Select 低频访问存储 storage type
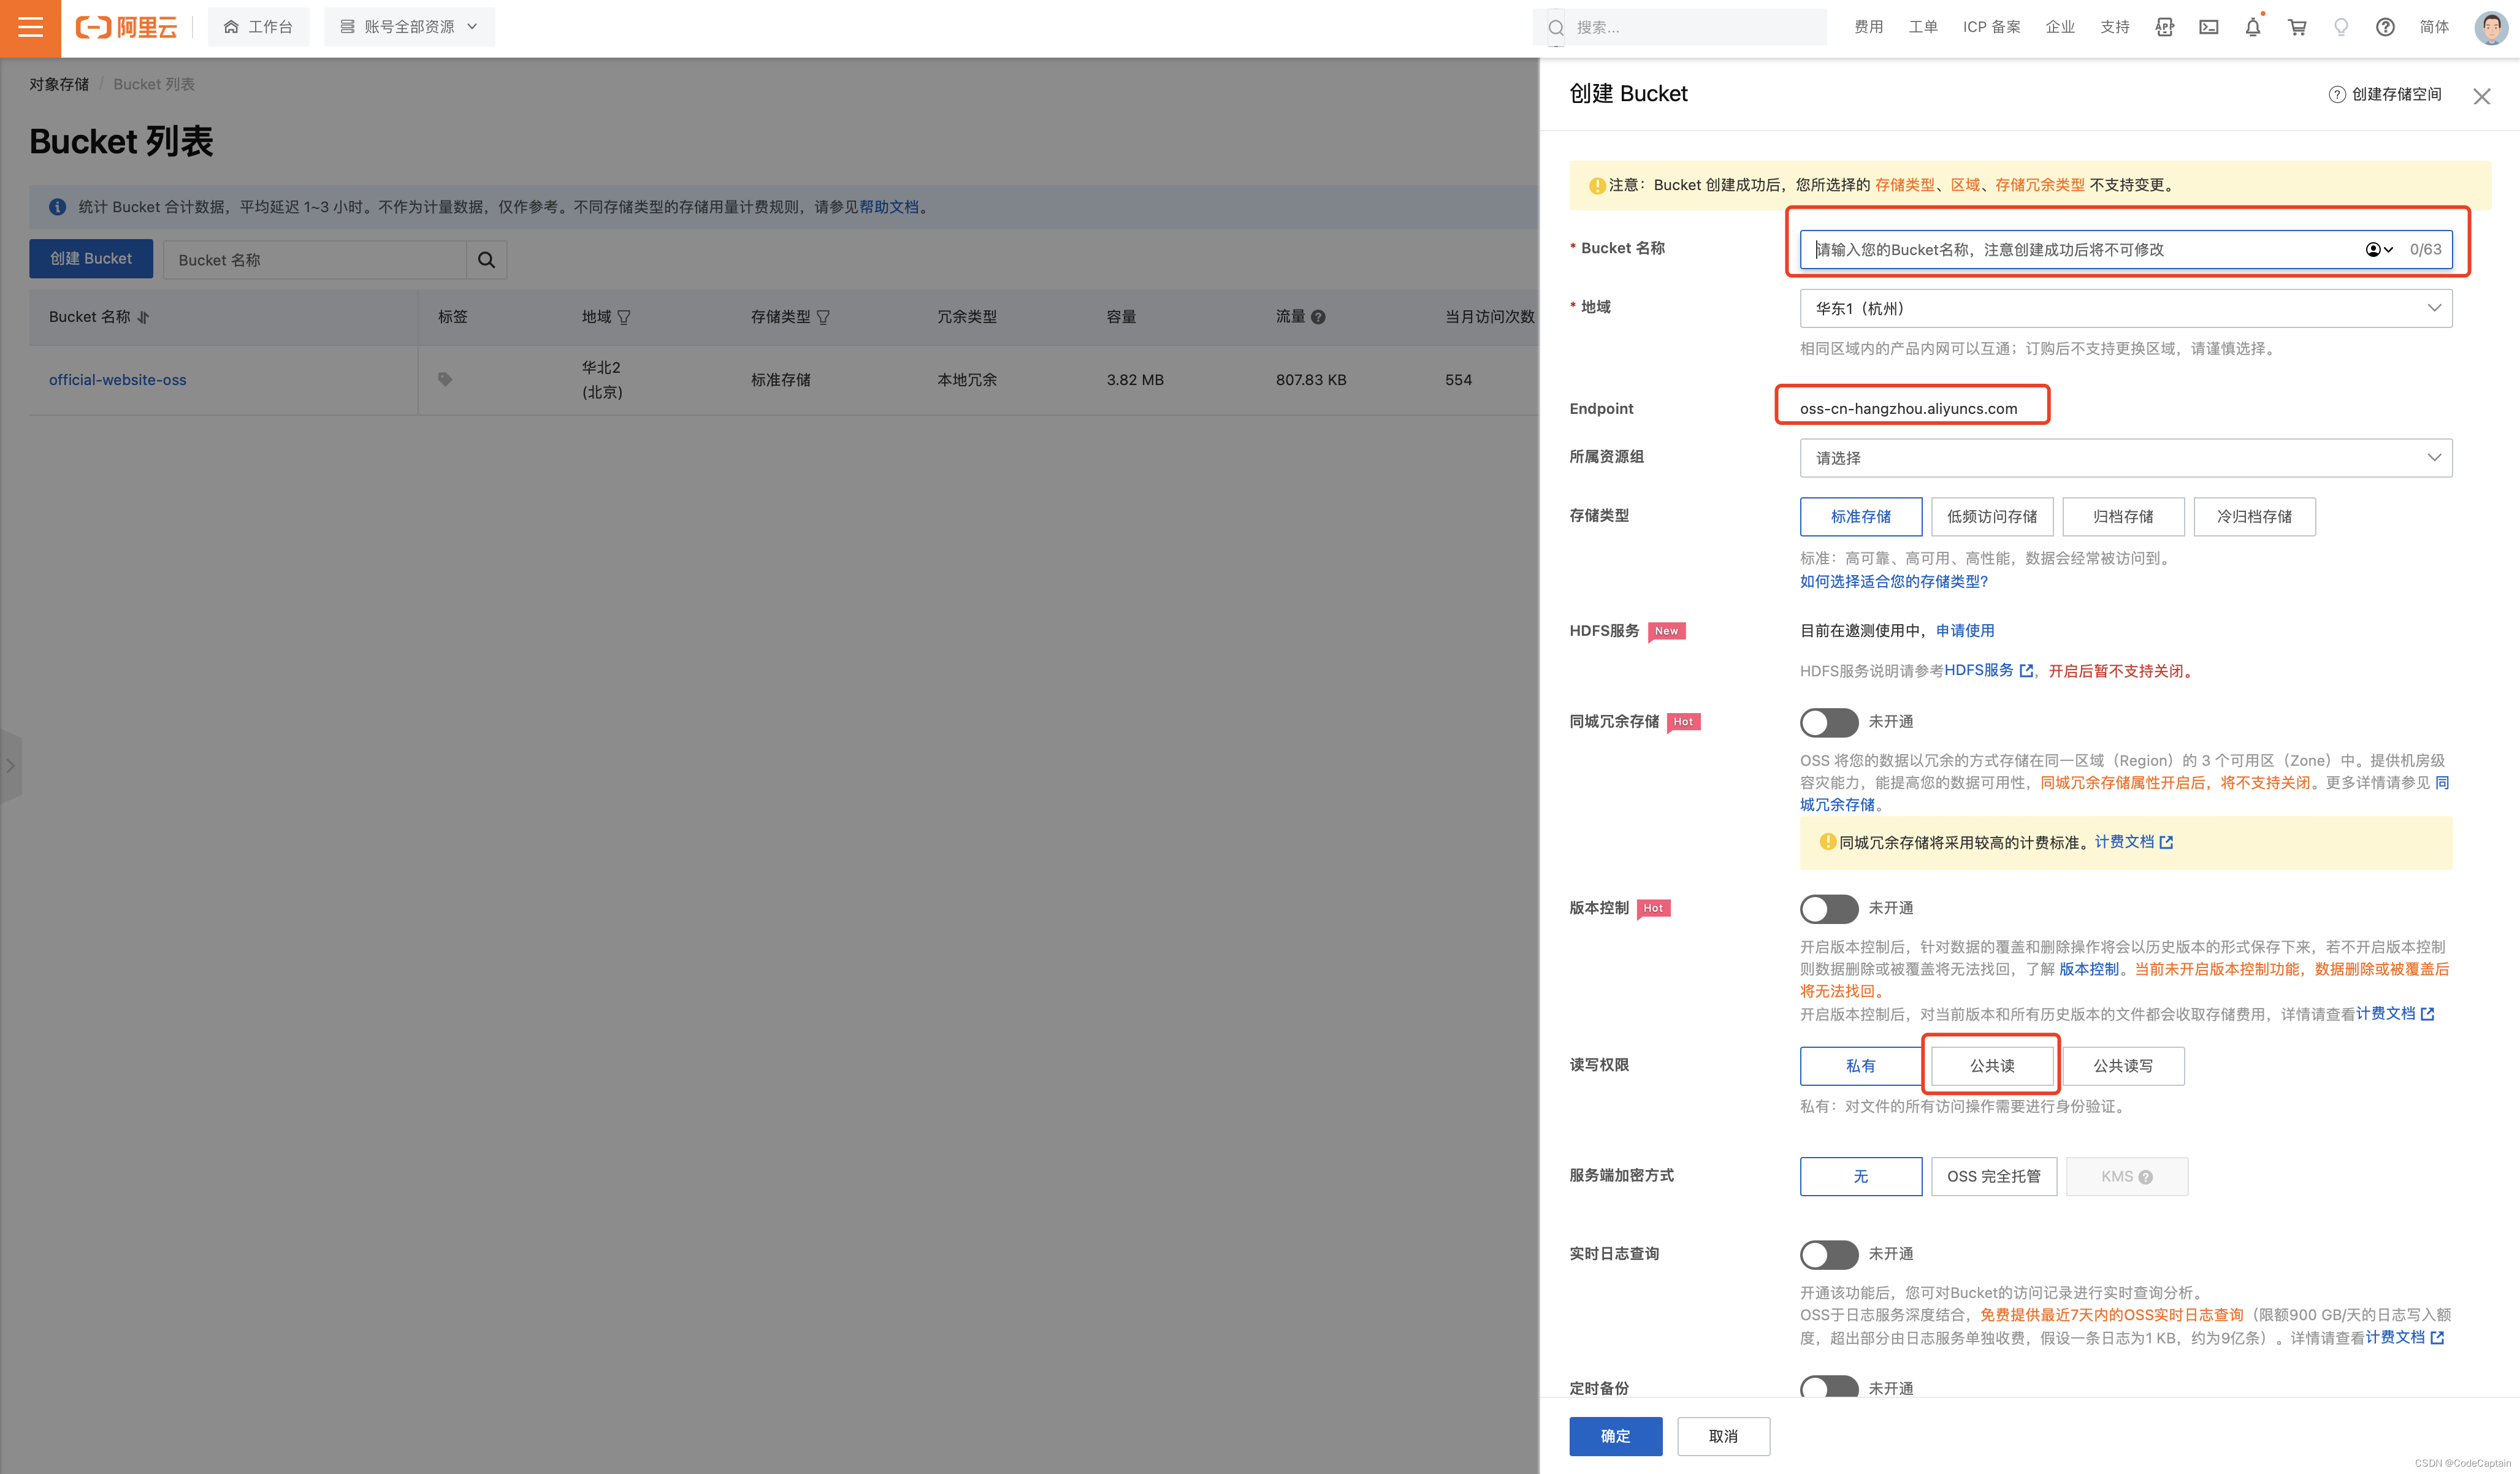 (x=1991, y=516)
